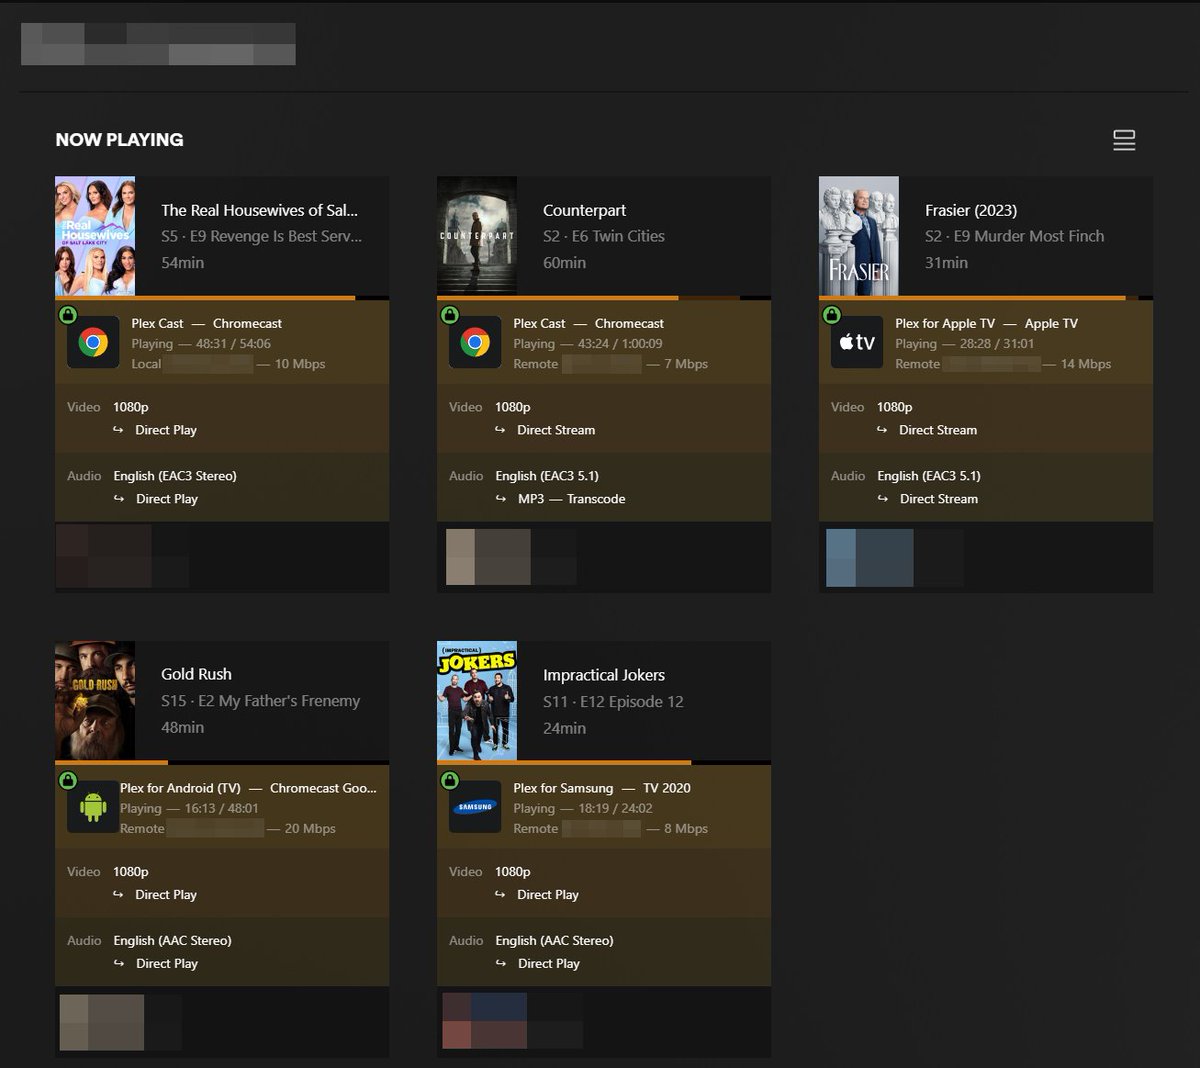Click 'MP3 — Transcode' audio status text

(x=571, y=499)
